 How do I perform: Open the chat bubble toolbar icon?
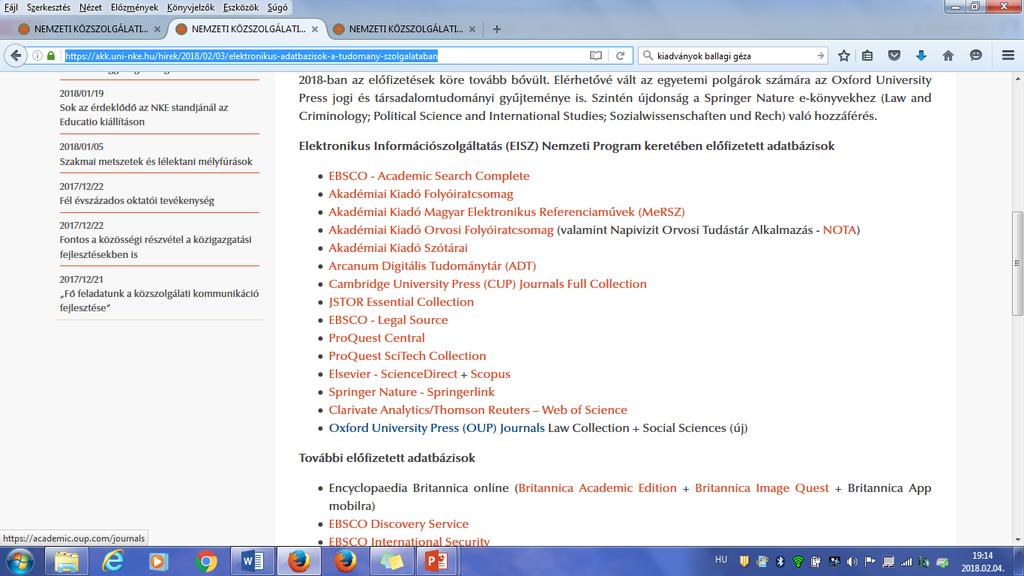pos(976,56)
